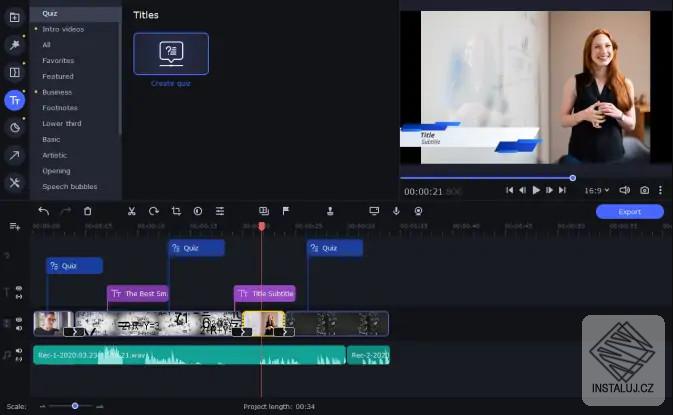This screenshot has width=673, height=415.
Task: Toggle link on the audio track
Action: [19, 359]
